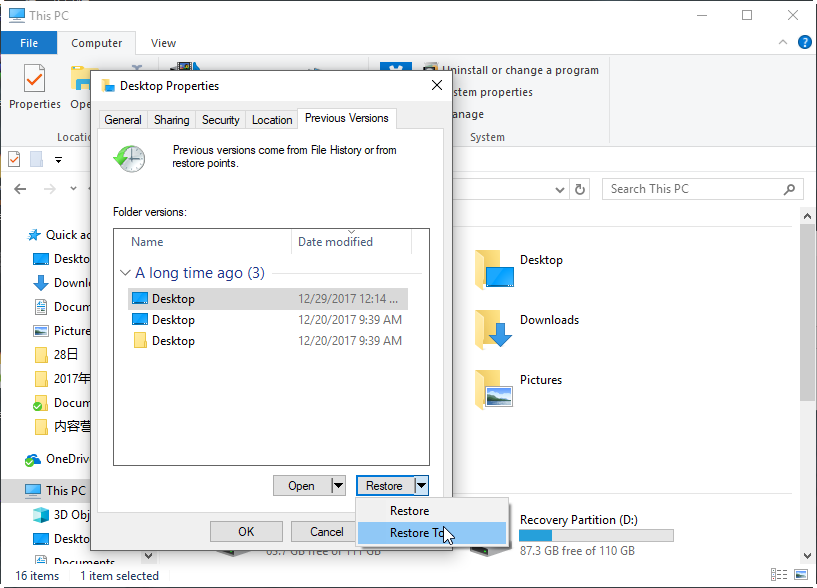Choose Restore from the dropdown menu
817x588 pixels.
click(432, 511)
